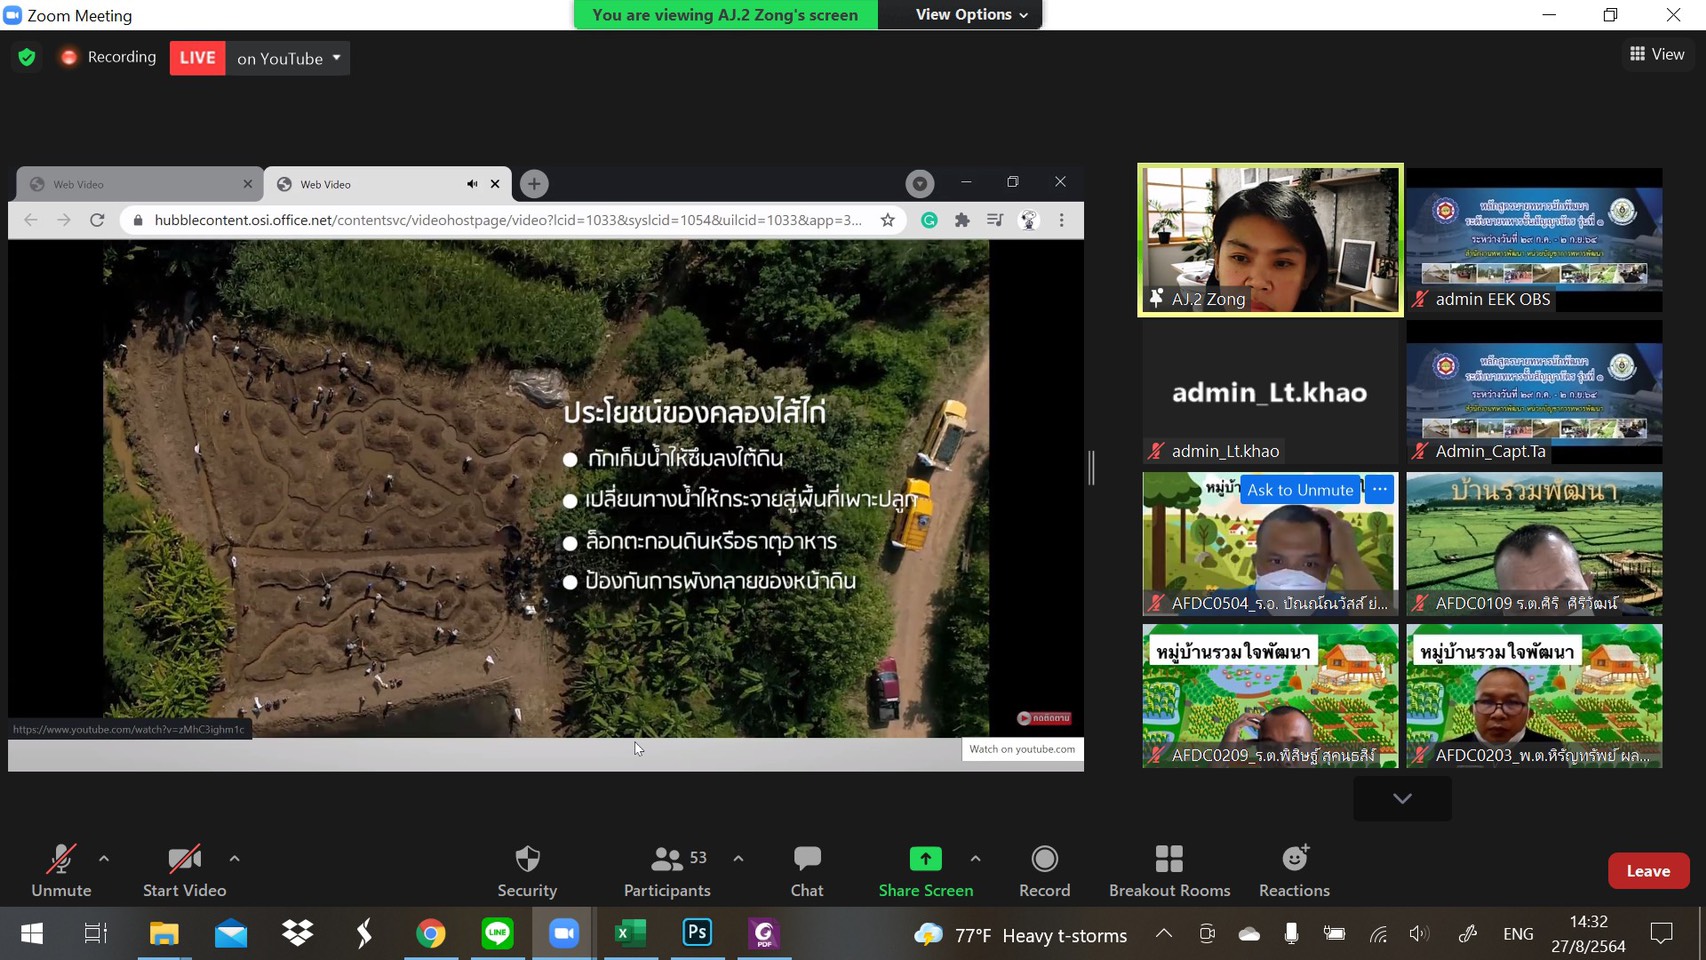Start Video in Zoom toolbar
Screen dimensions: 1706x960
point(184,871)
